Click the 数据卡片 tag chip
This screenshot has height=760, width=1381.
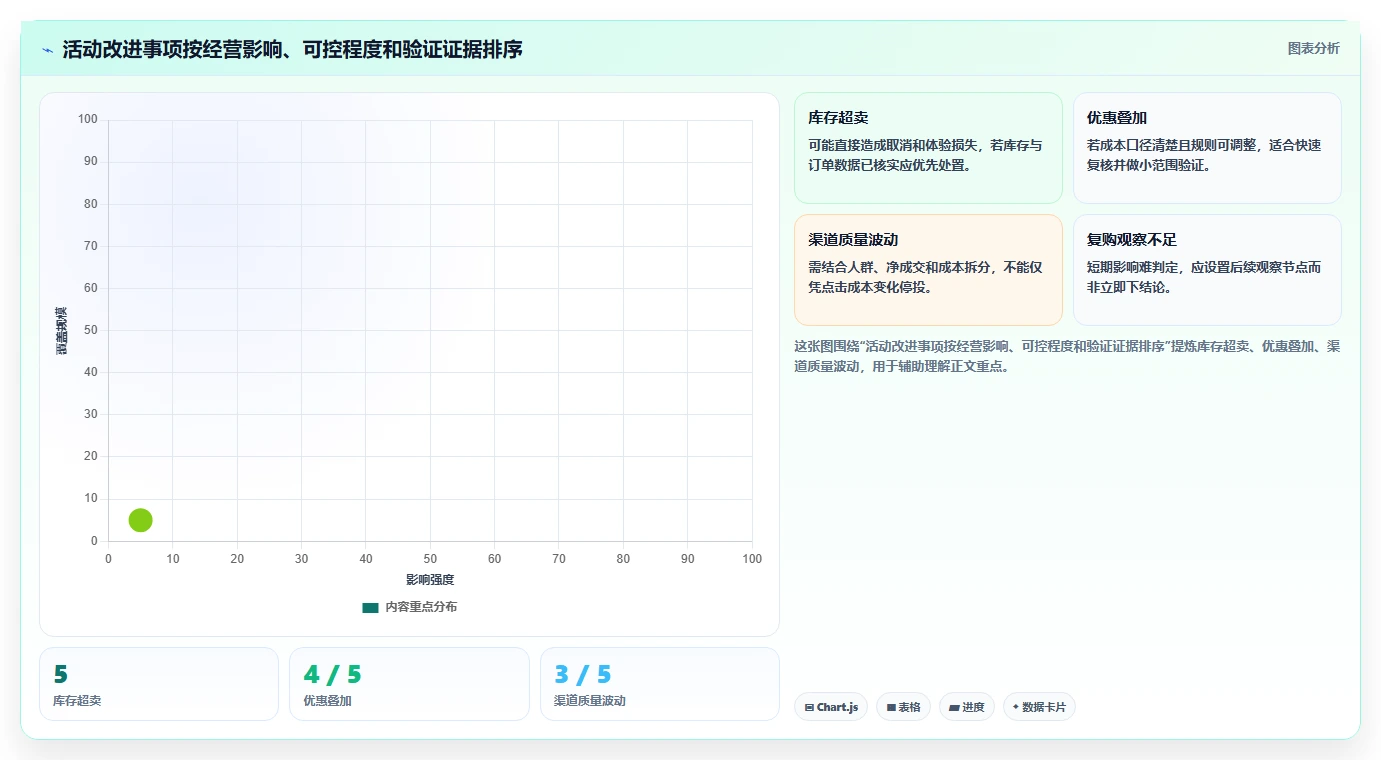[x=1039, y=707]
